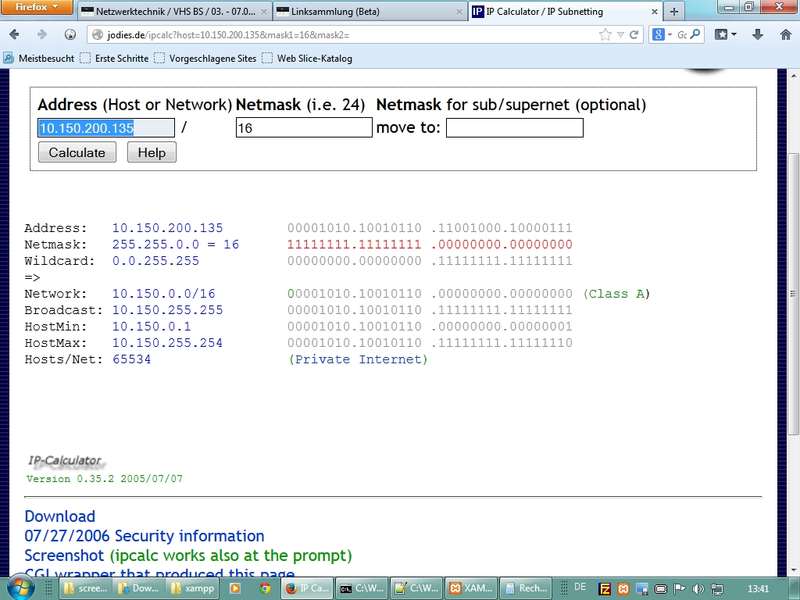Click the Netmask input field containing 16

point(304,128)
